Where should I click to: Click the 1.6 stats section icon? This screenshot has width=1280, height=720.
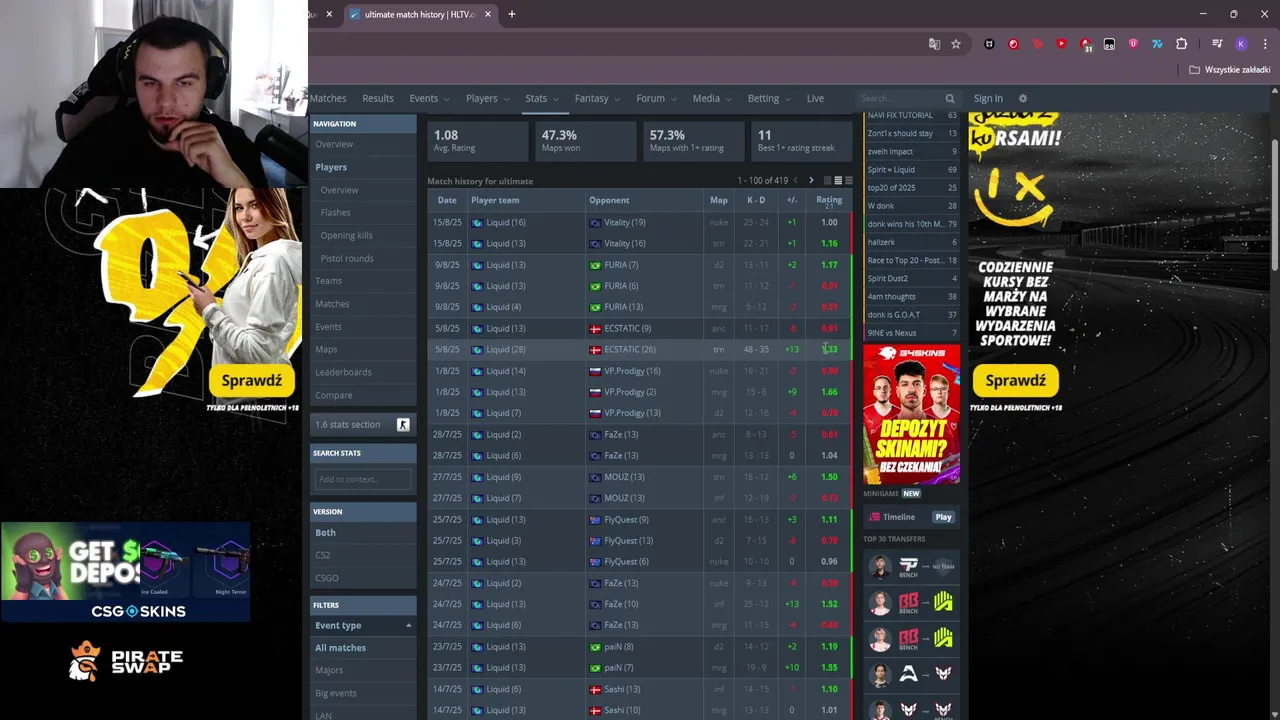coord(403,425)
